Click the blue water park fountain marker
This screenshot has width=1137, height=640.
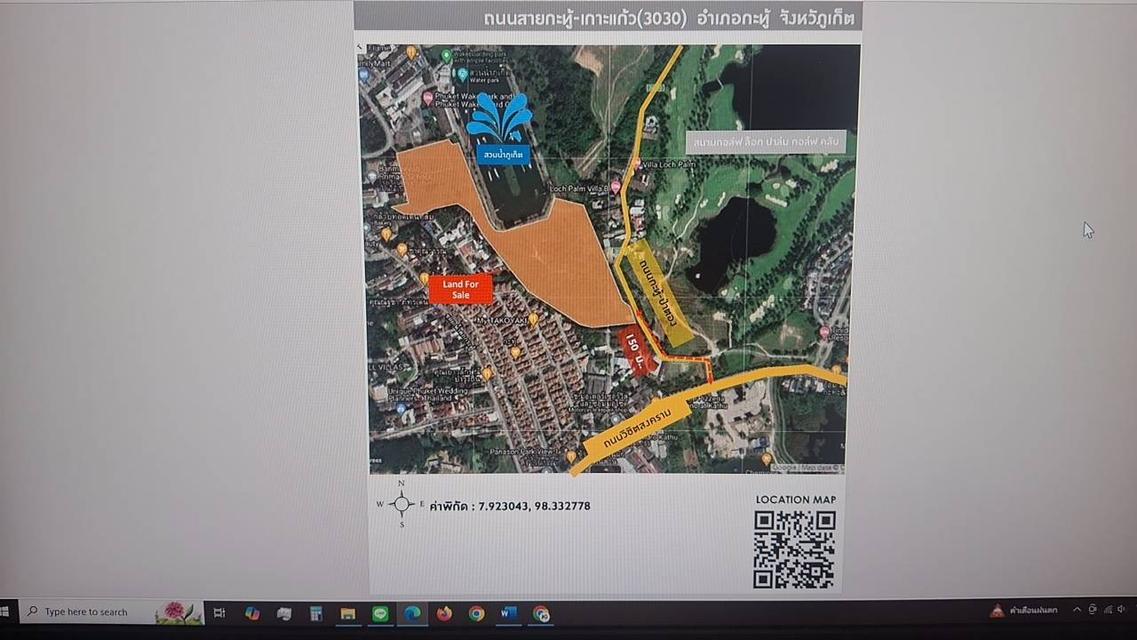[500, 128]
